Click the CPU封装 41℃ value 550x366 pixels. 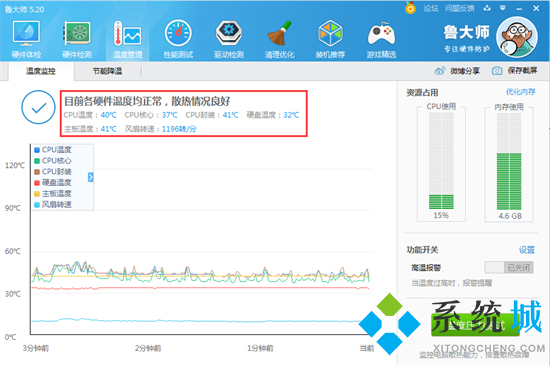point(230,115)
